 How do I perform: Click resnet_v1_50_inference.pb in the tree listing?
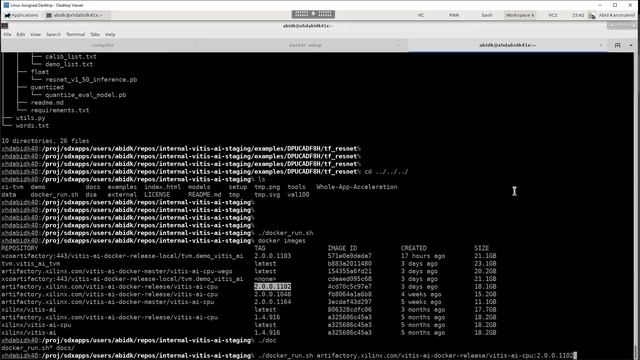click(x=91, y=80)
